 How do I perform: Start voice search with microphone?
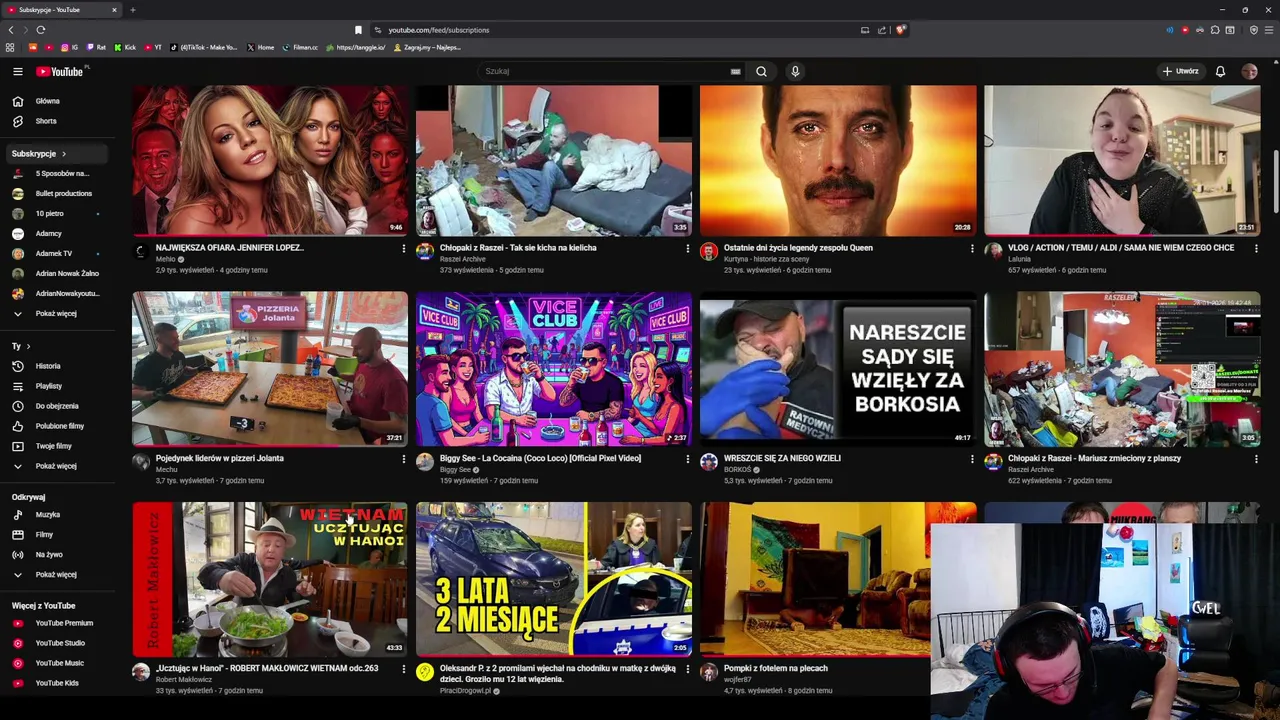click(795, 71)
